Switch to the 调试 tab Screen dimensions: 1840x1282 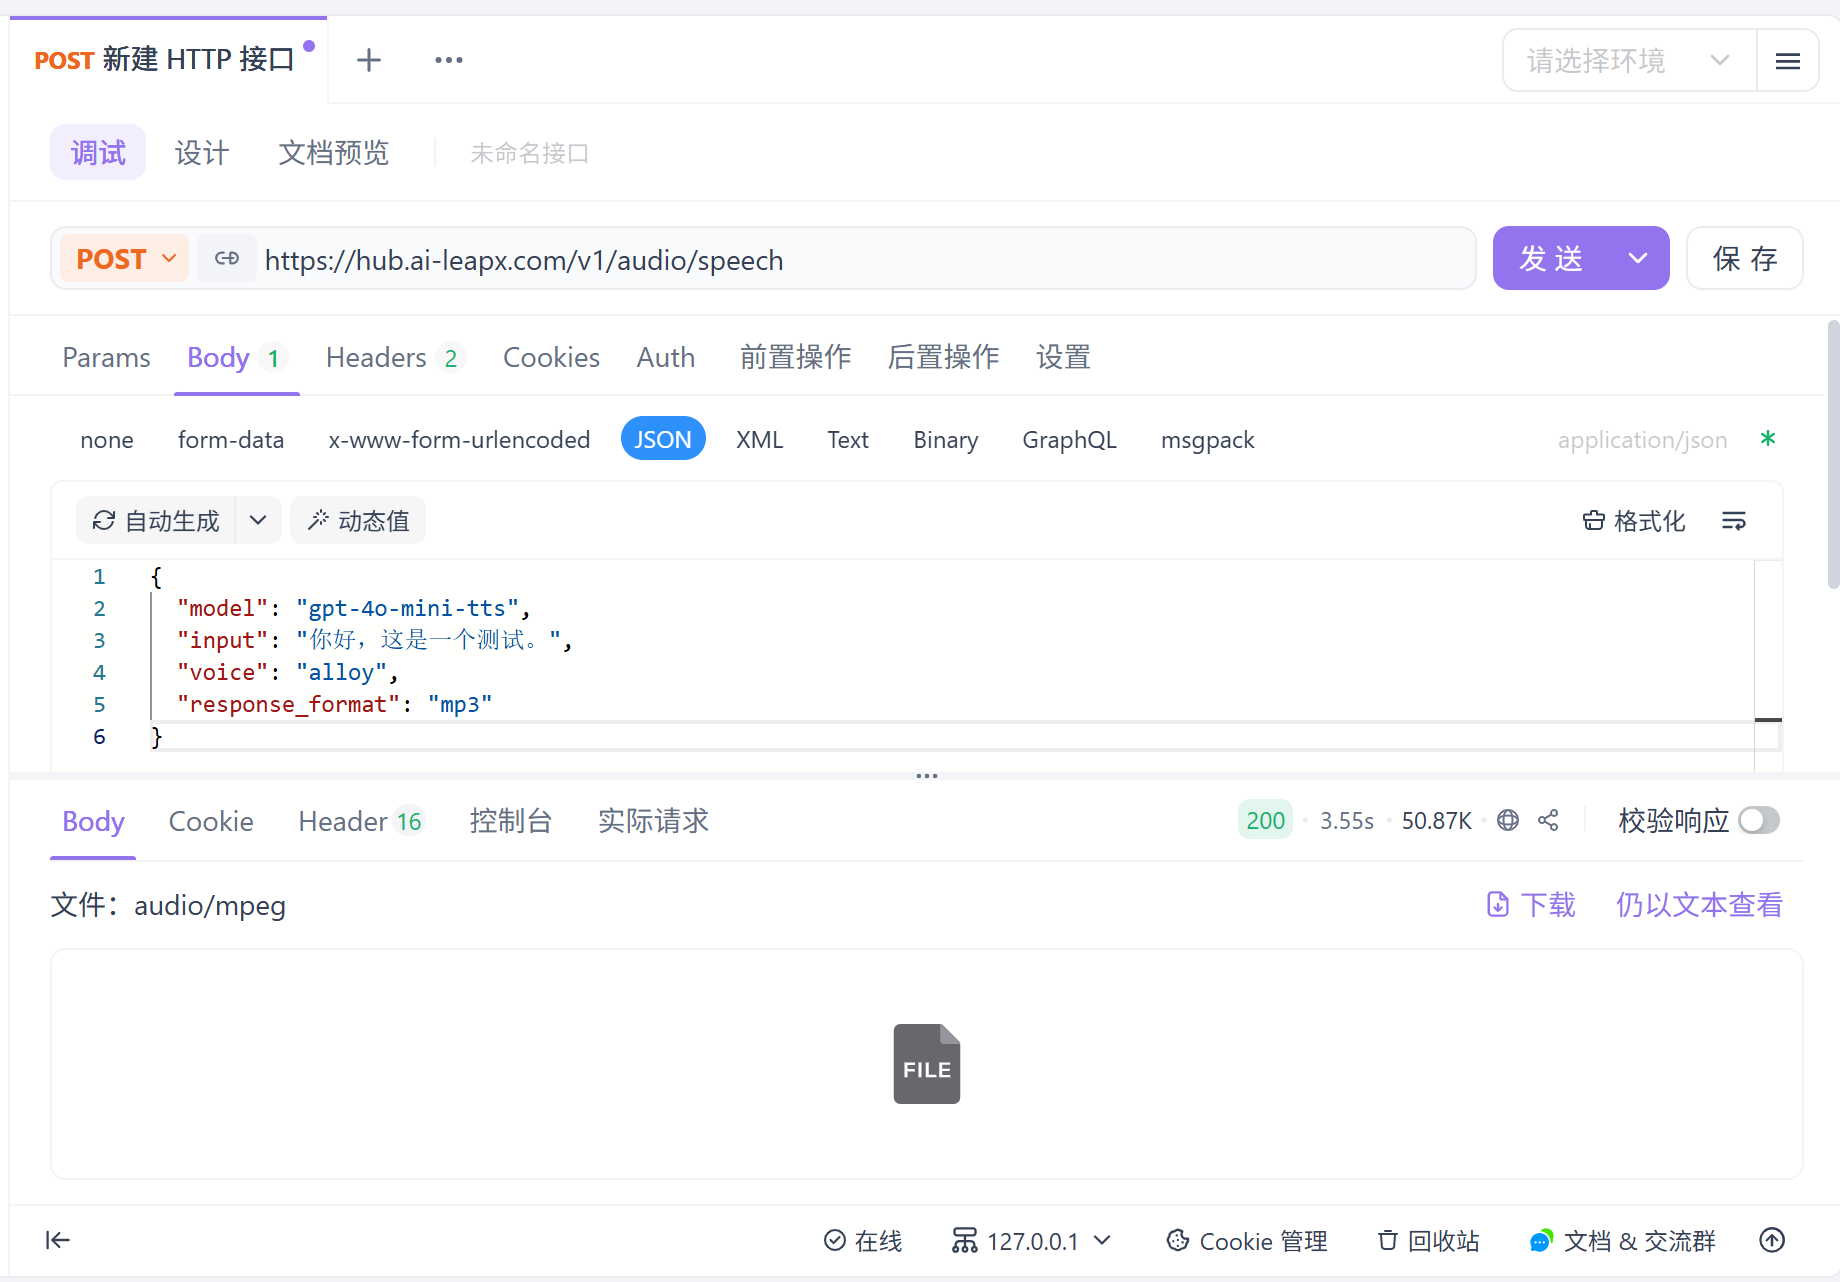98,153
